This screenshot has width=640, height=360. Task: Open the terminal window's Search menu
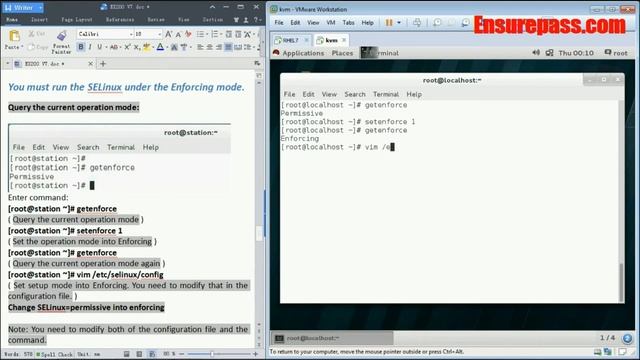coord(355,94)
